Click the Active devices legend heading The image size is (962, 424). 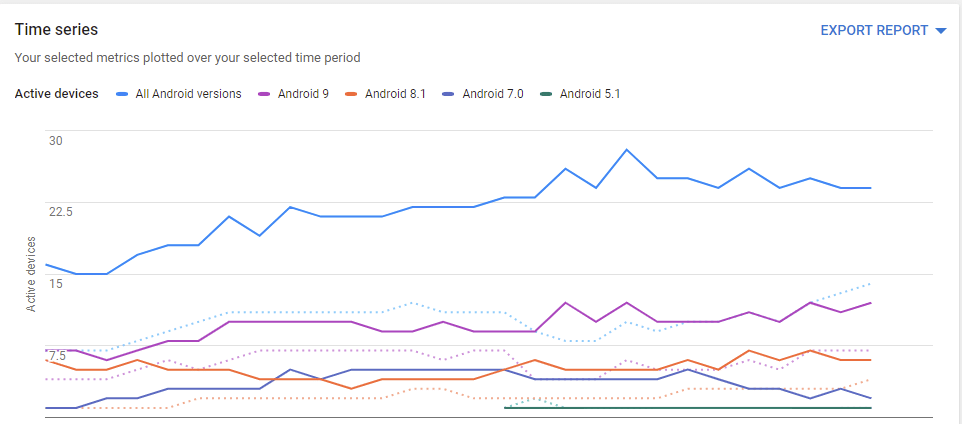[x=56, y=94]
